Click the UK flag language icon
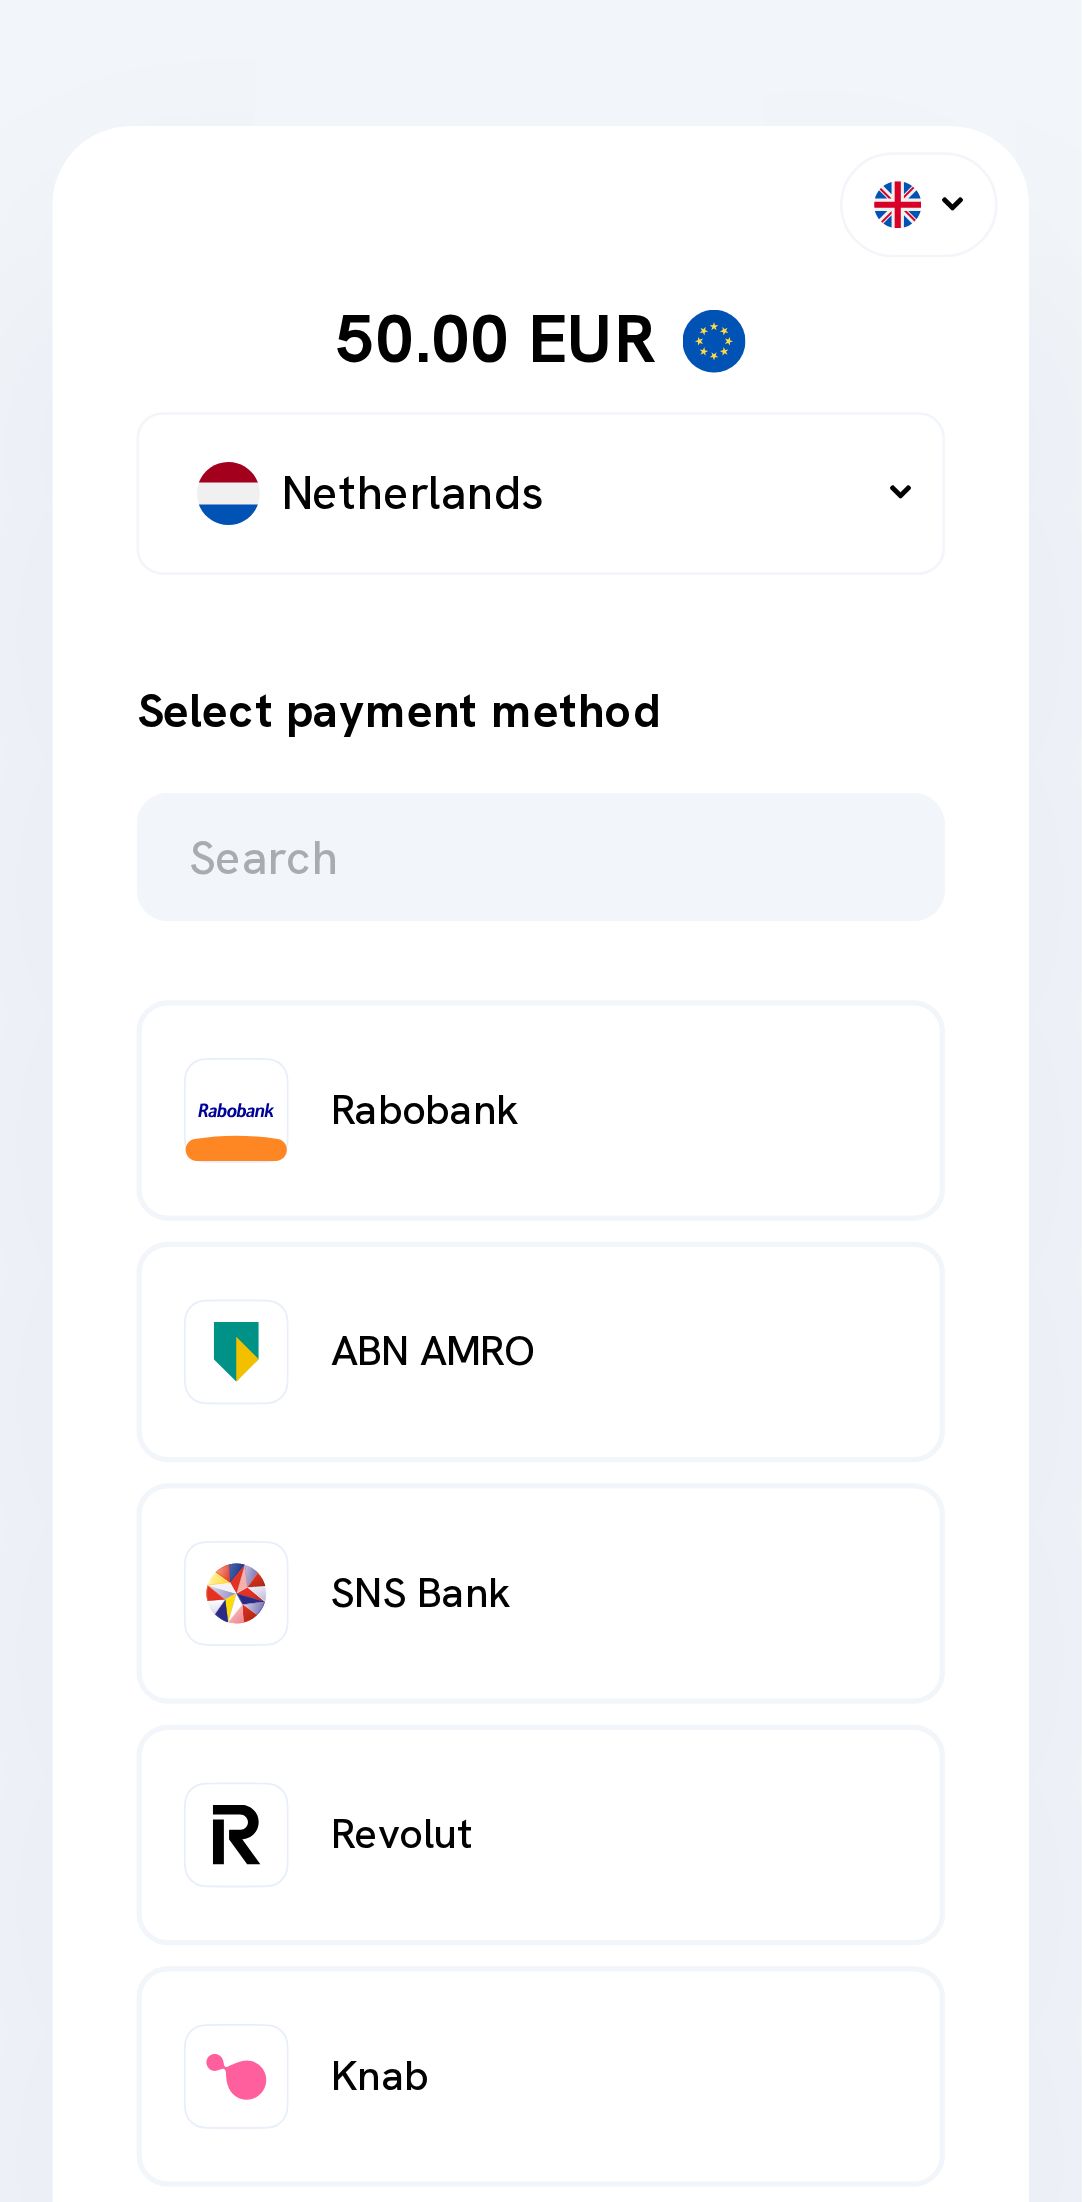 pyautogui.click(x=897, y=205)
